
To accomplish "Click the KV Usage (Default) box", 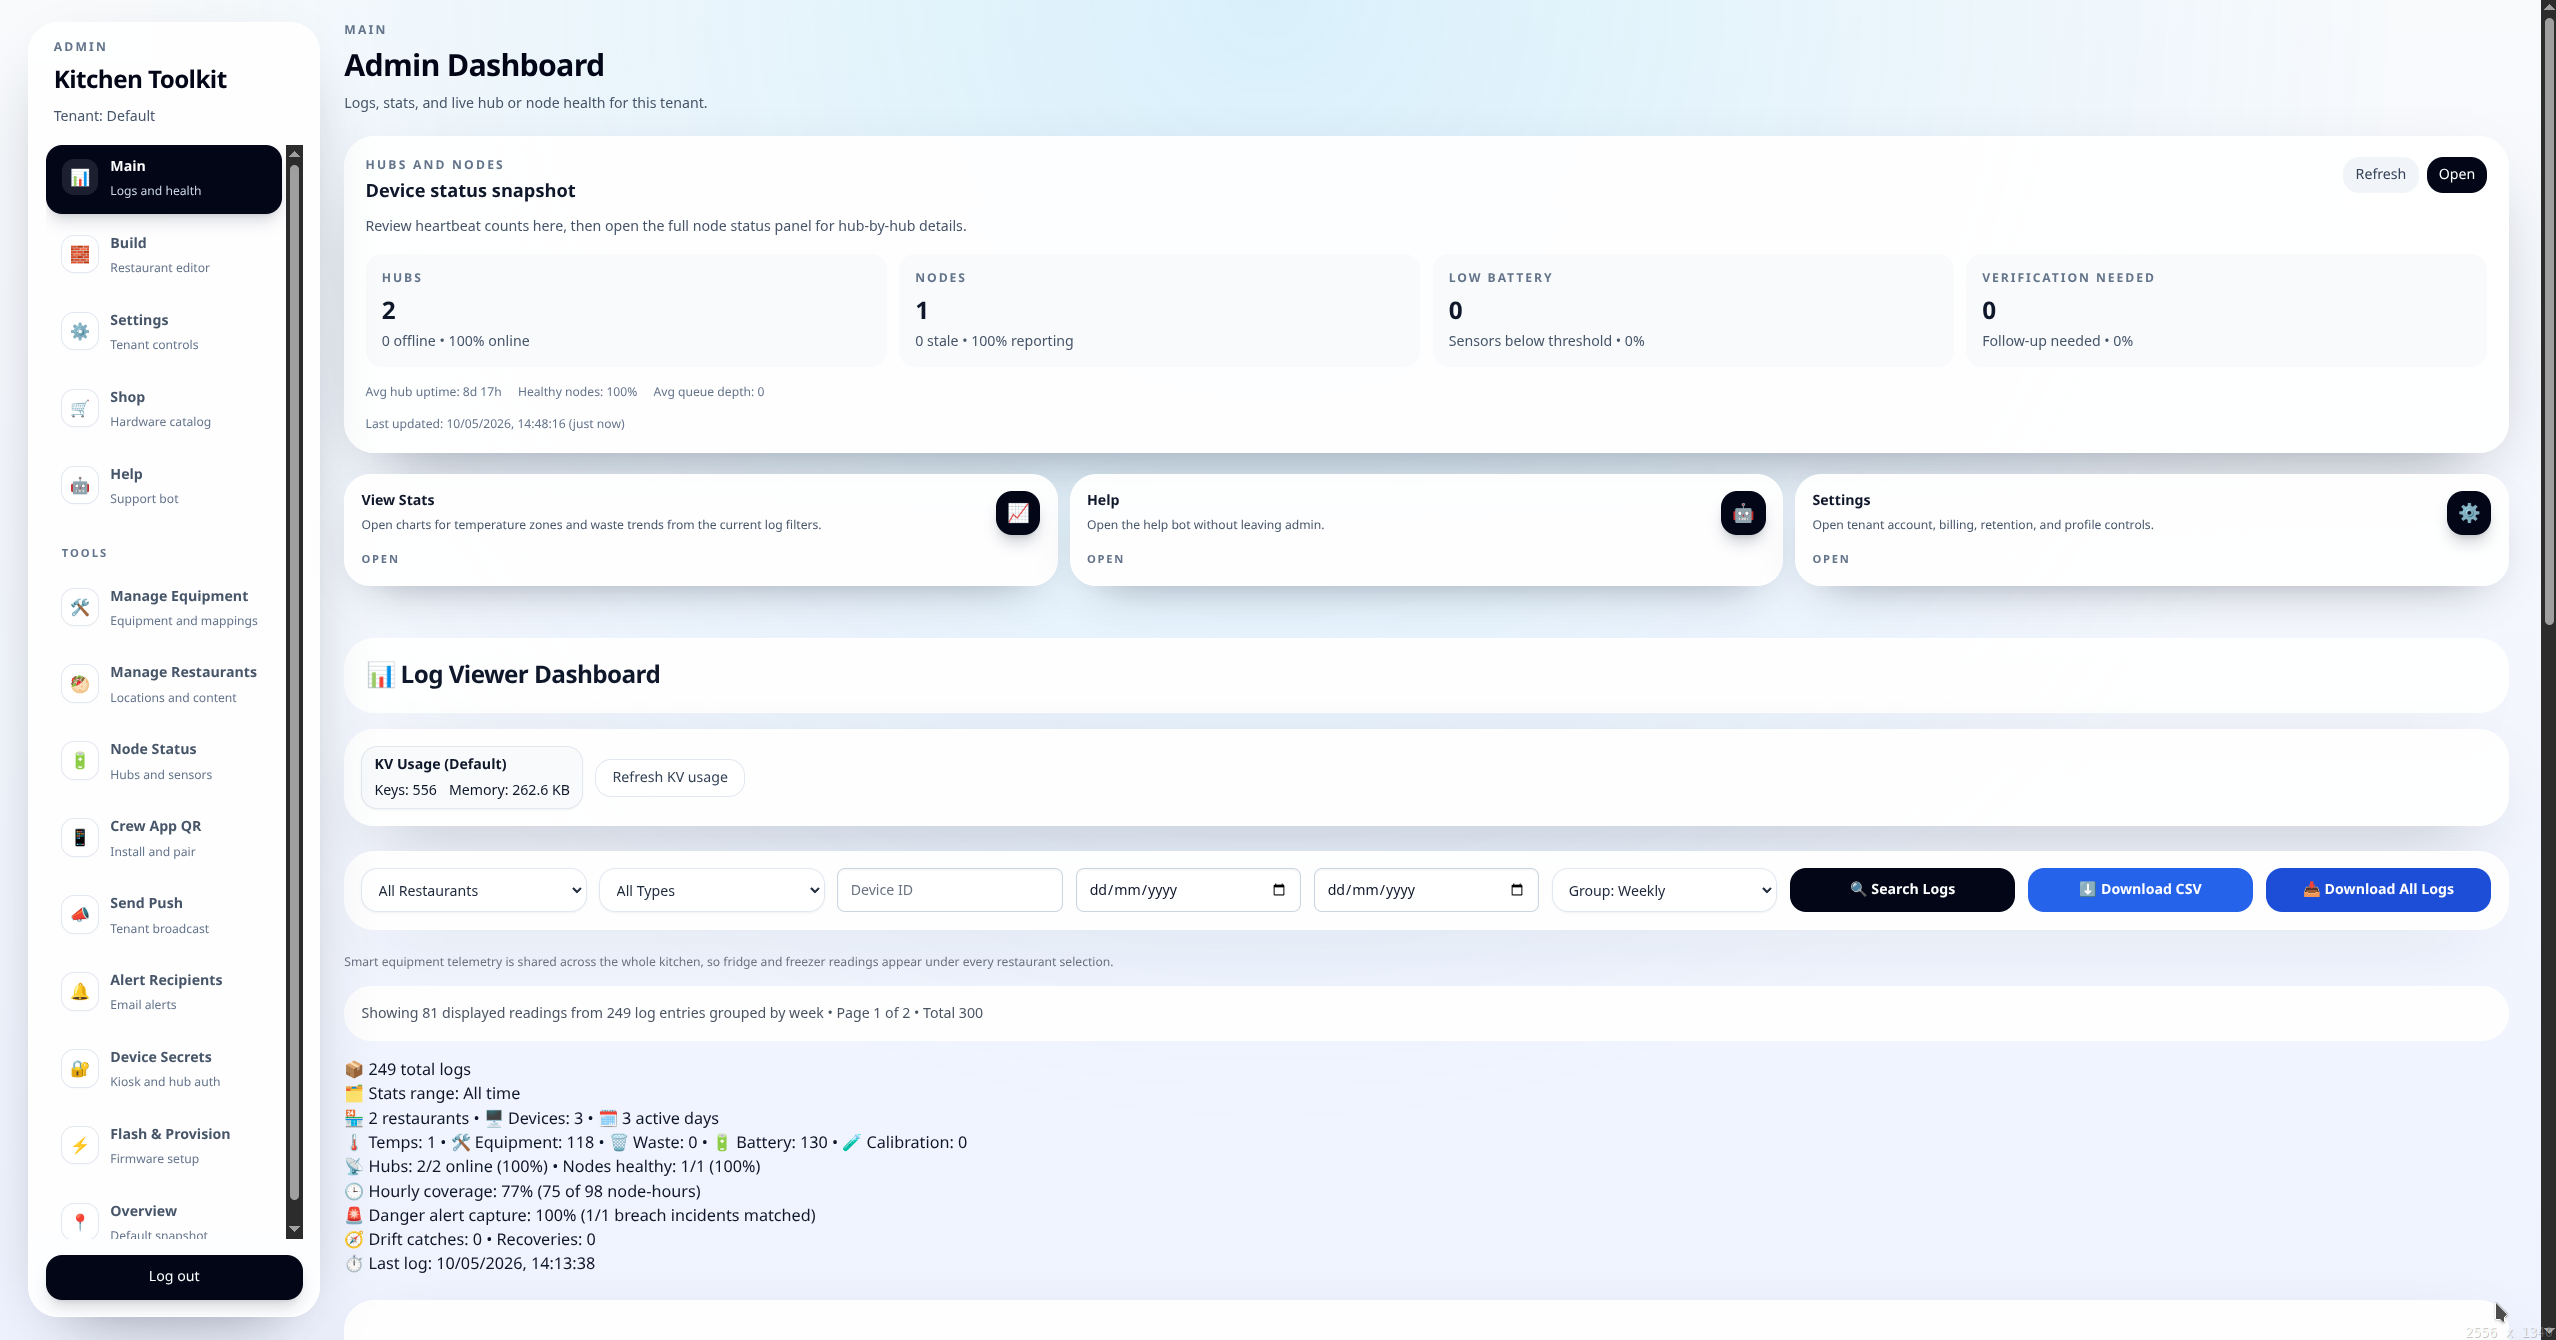I will click(x=472, y=777).
